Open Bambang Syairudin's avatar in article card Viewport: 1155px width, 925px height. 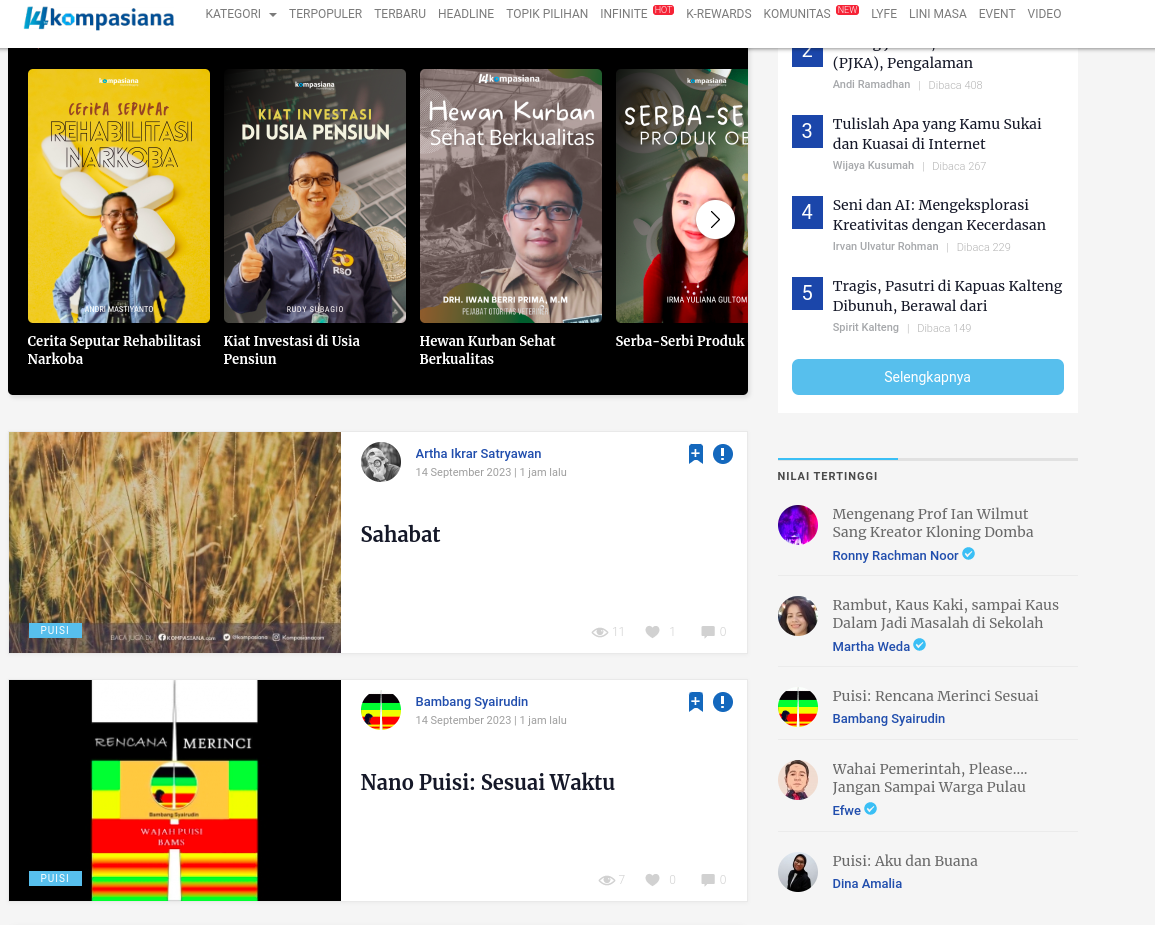click(x=381, y=710)
